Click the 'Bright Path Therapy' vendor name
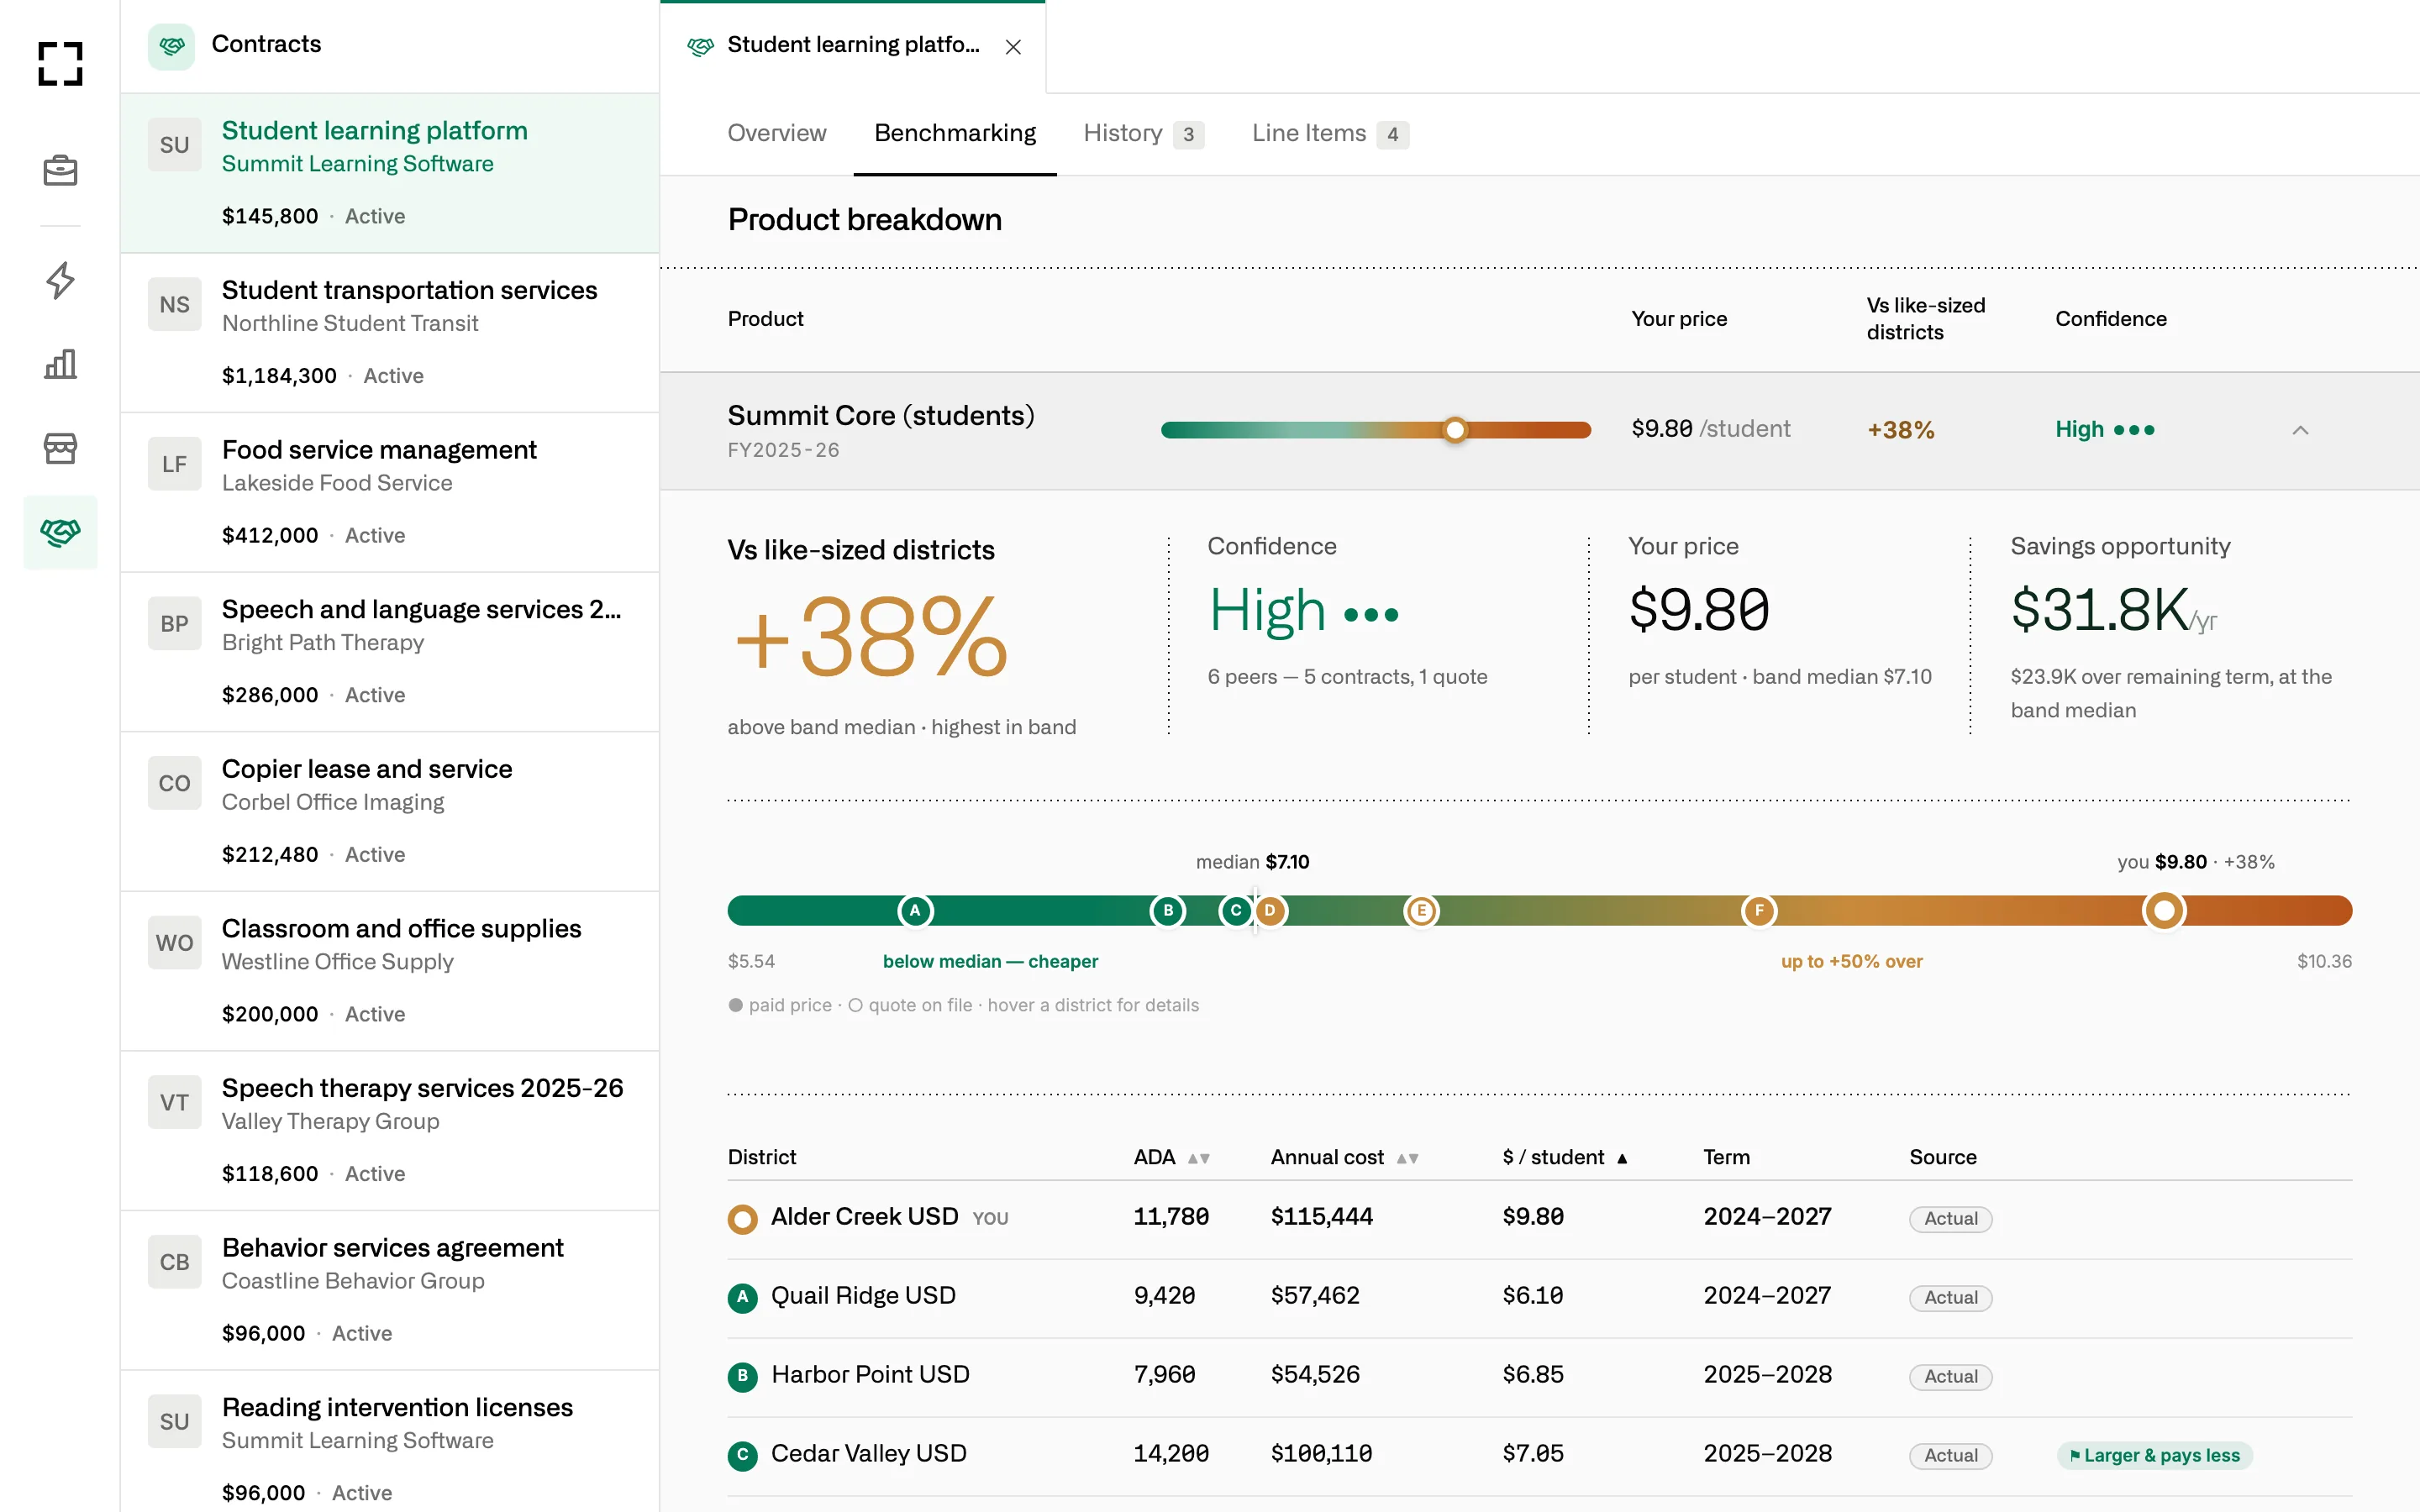The image size is (2420, 1512). click(323, 643)
